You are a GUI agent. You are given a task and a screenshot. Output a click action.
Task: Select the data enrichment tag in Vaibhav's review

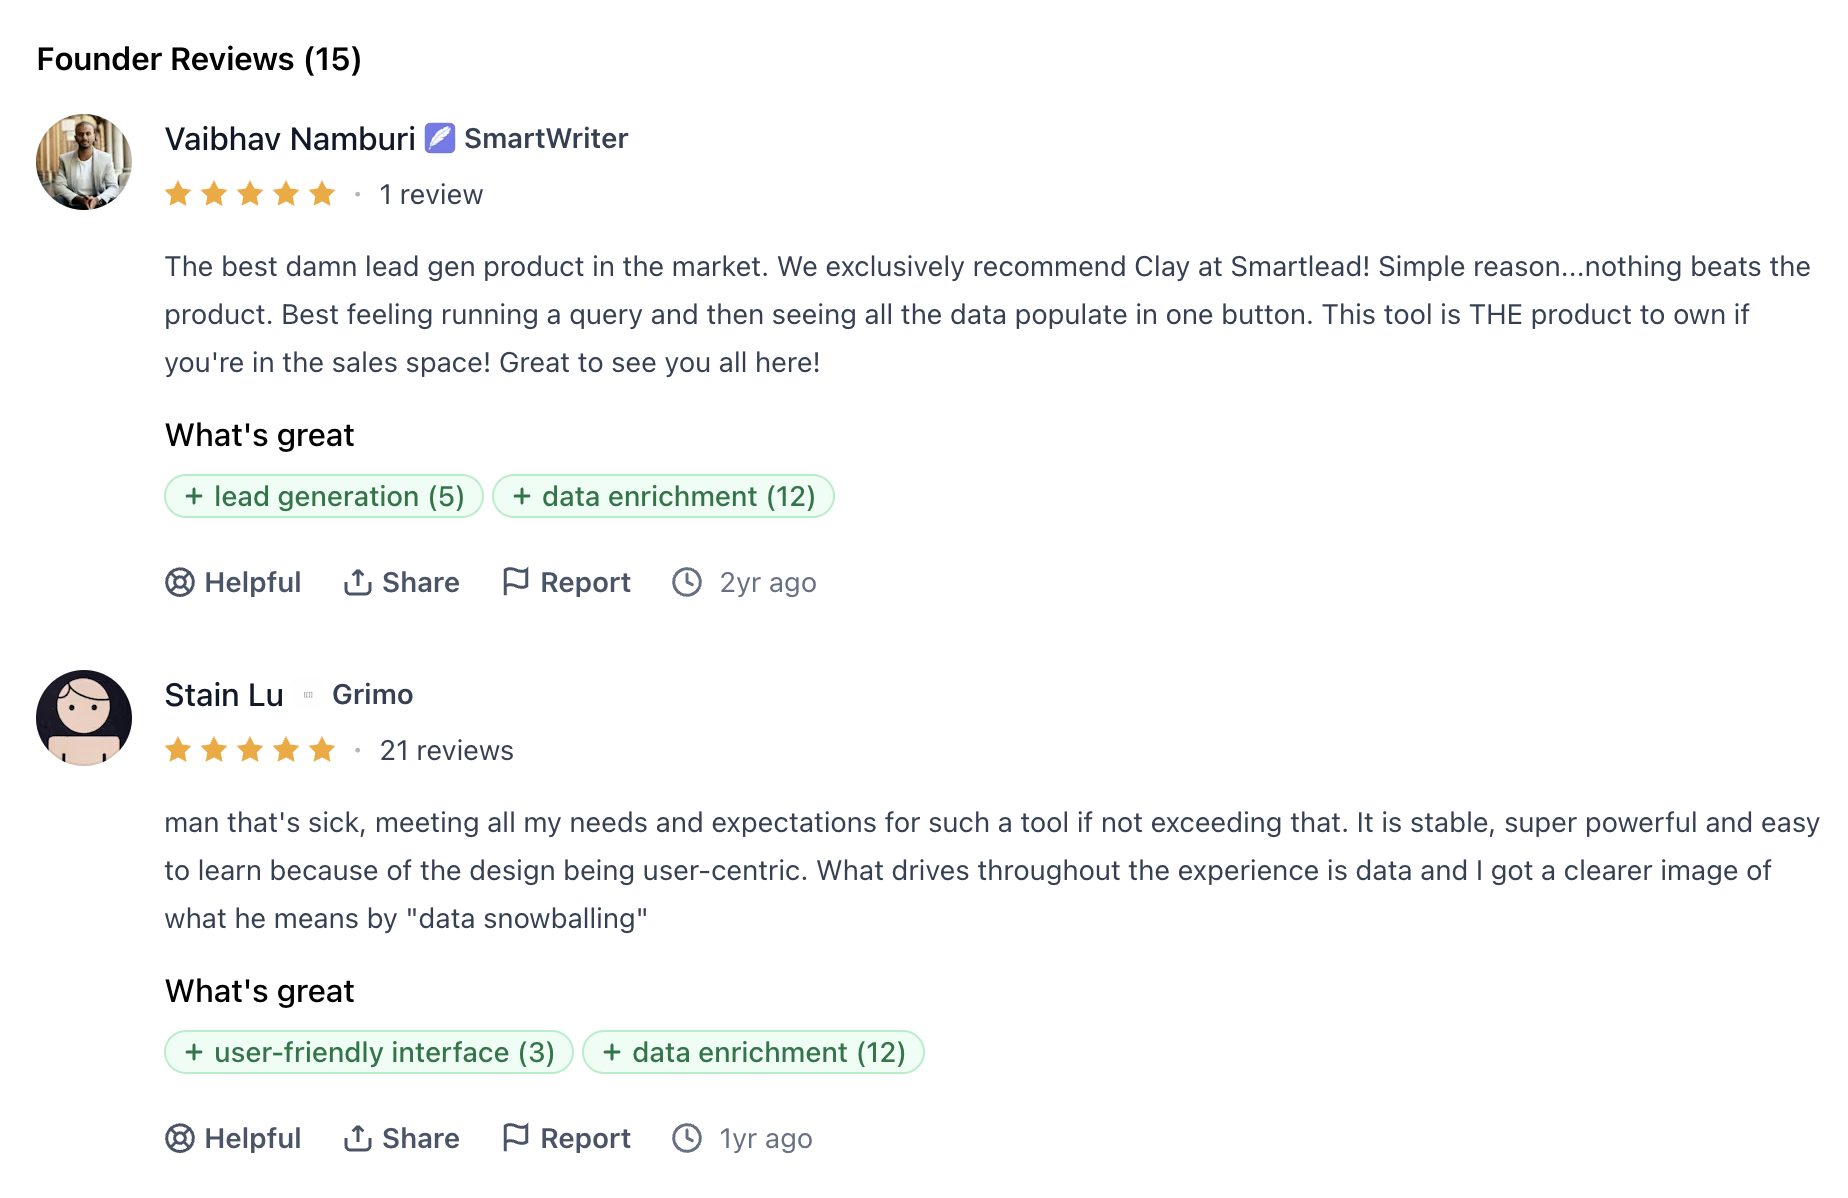[663, 496]
